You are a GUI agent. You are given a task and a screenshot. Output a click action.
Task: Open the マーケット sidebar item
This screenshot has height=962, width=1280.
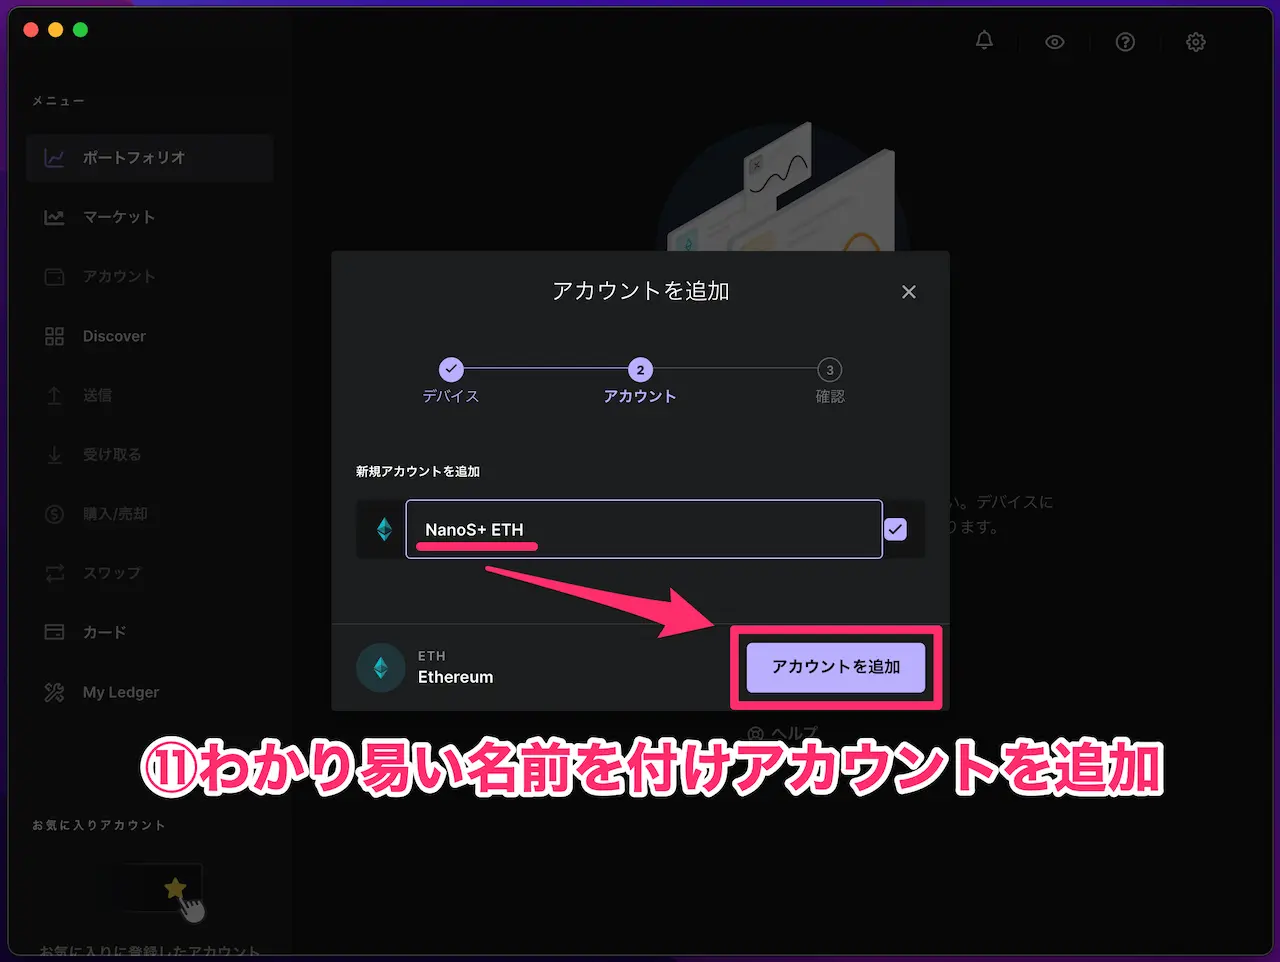click(x=150, y=217)
